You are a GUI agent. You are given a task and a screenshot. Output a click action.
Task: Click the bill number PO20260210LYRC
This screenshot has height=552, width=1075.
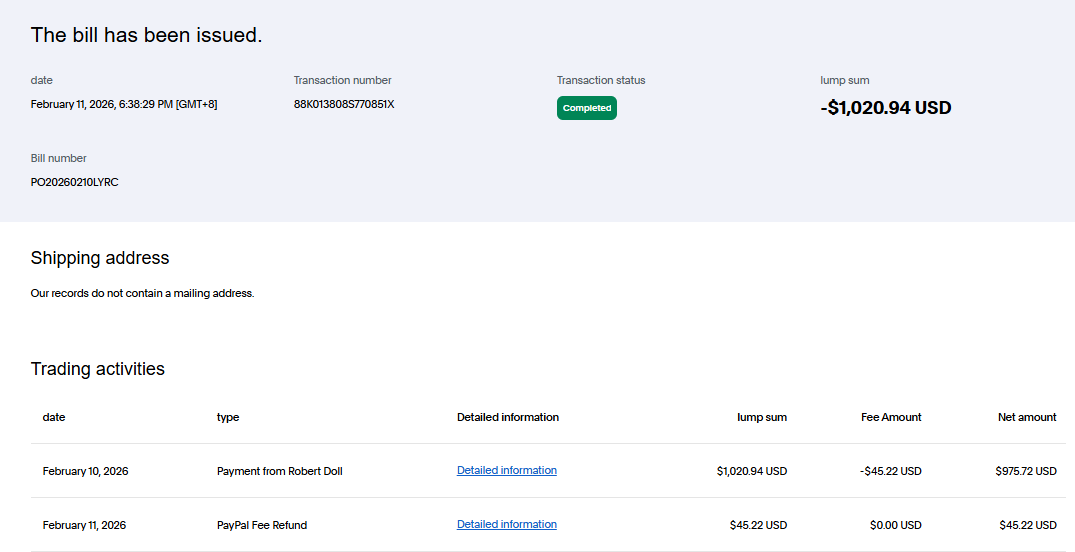click(75, 182)
